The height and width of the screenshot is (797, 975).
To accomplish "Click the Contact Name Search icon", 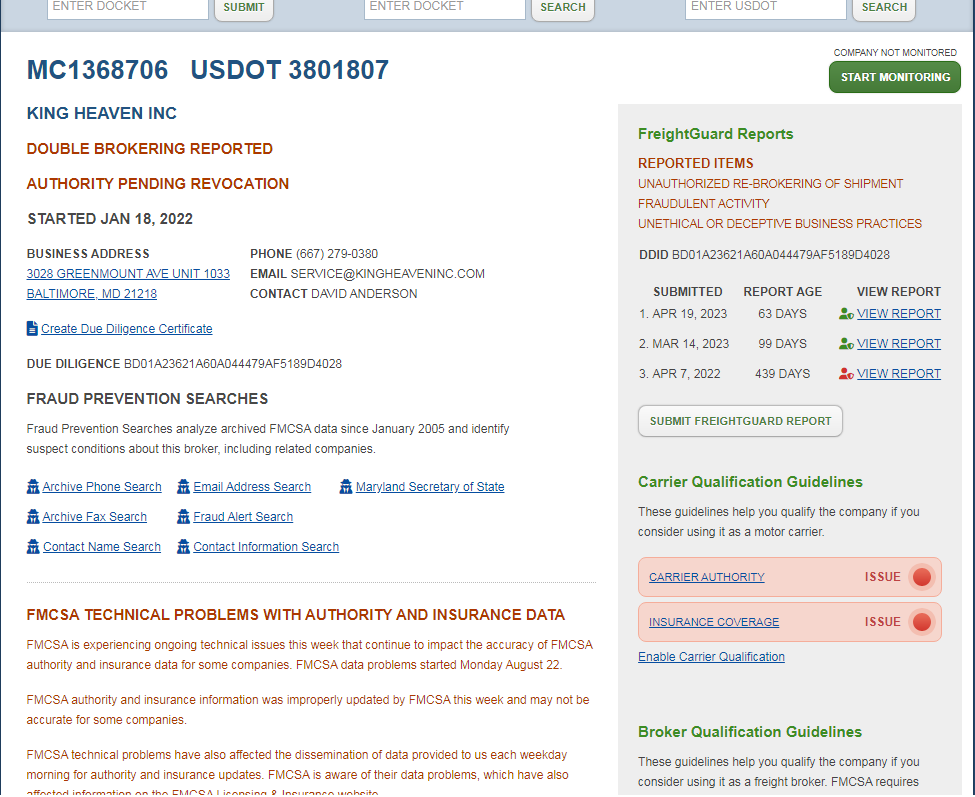I will click(33, 547).
